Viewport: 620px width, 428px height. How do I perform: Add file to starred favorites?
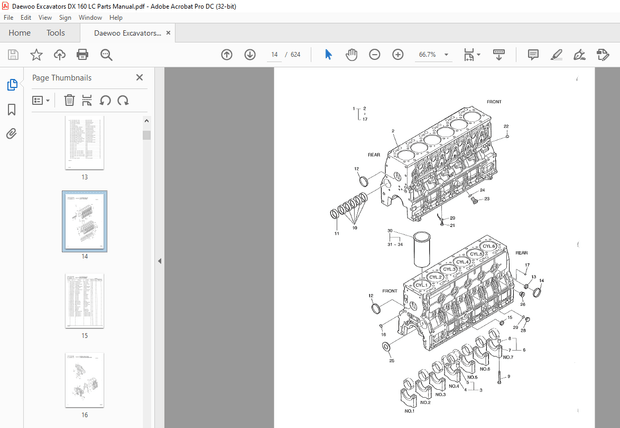pyautogui.click(x=36, y=55)
